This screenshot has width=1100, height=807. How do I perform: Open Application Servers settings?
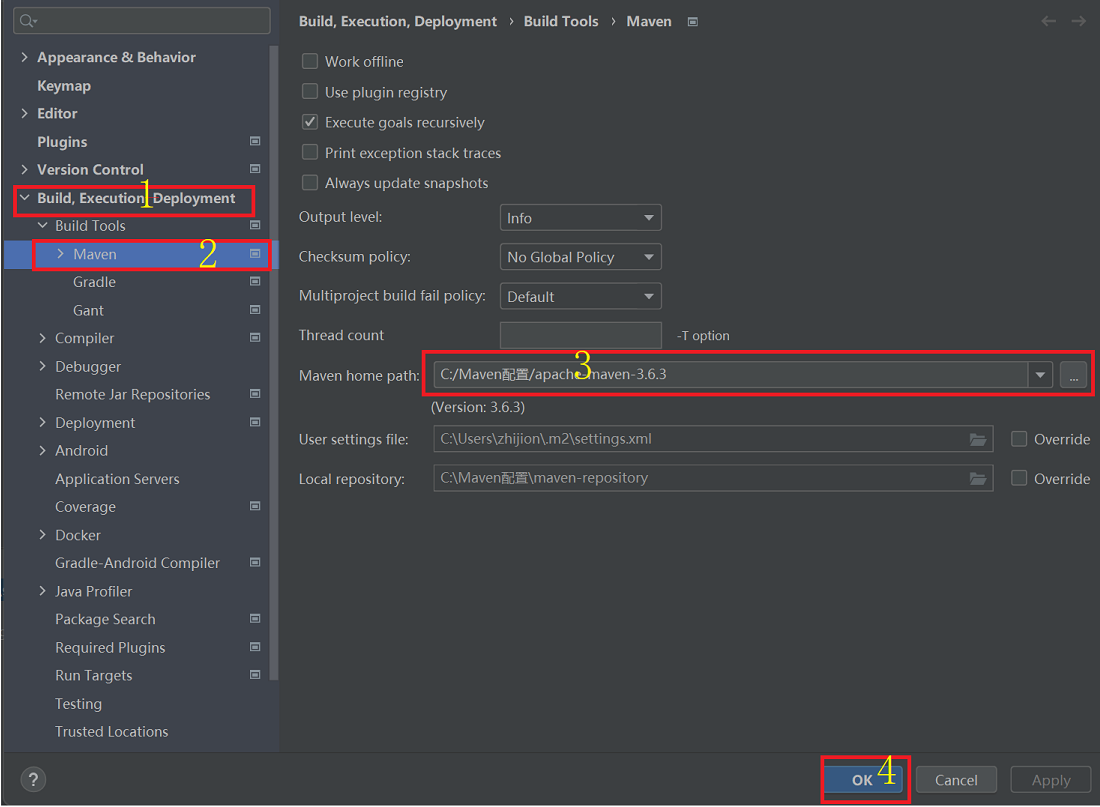tap(117, 479)
